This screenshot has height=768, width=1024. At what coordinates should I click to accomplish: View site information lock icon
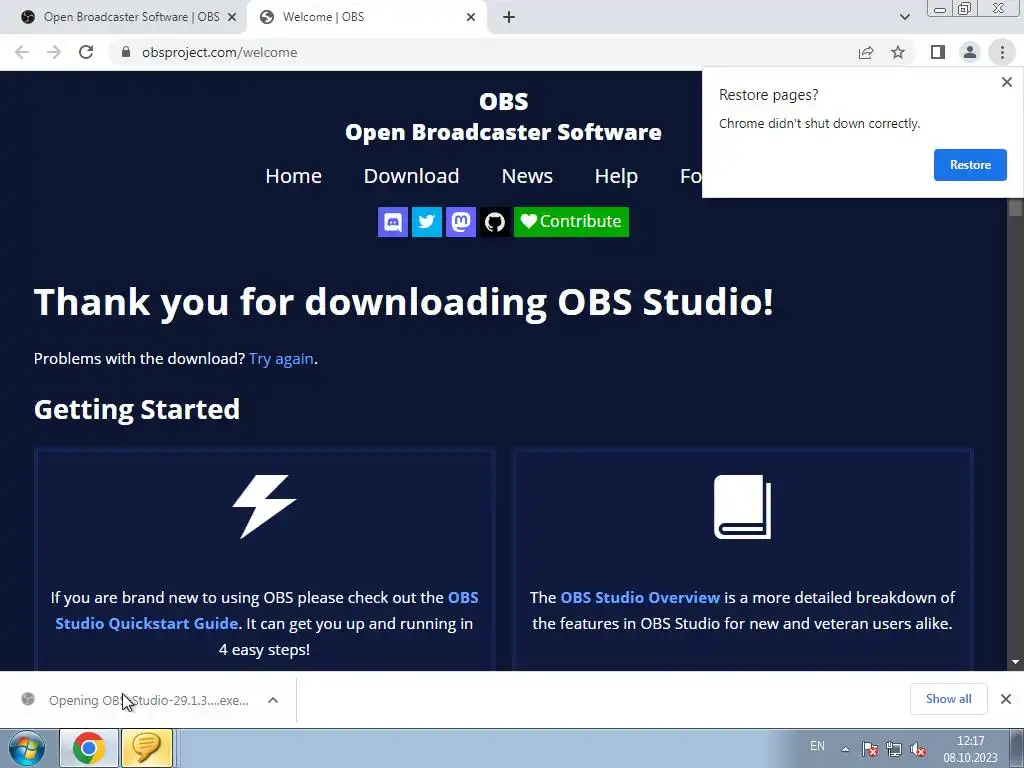click(126, 52)
